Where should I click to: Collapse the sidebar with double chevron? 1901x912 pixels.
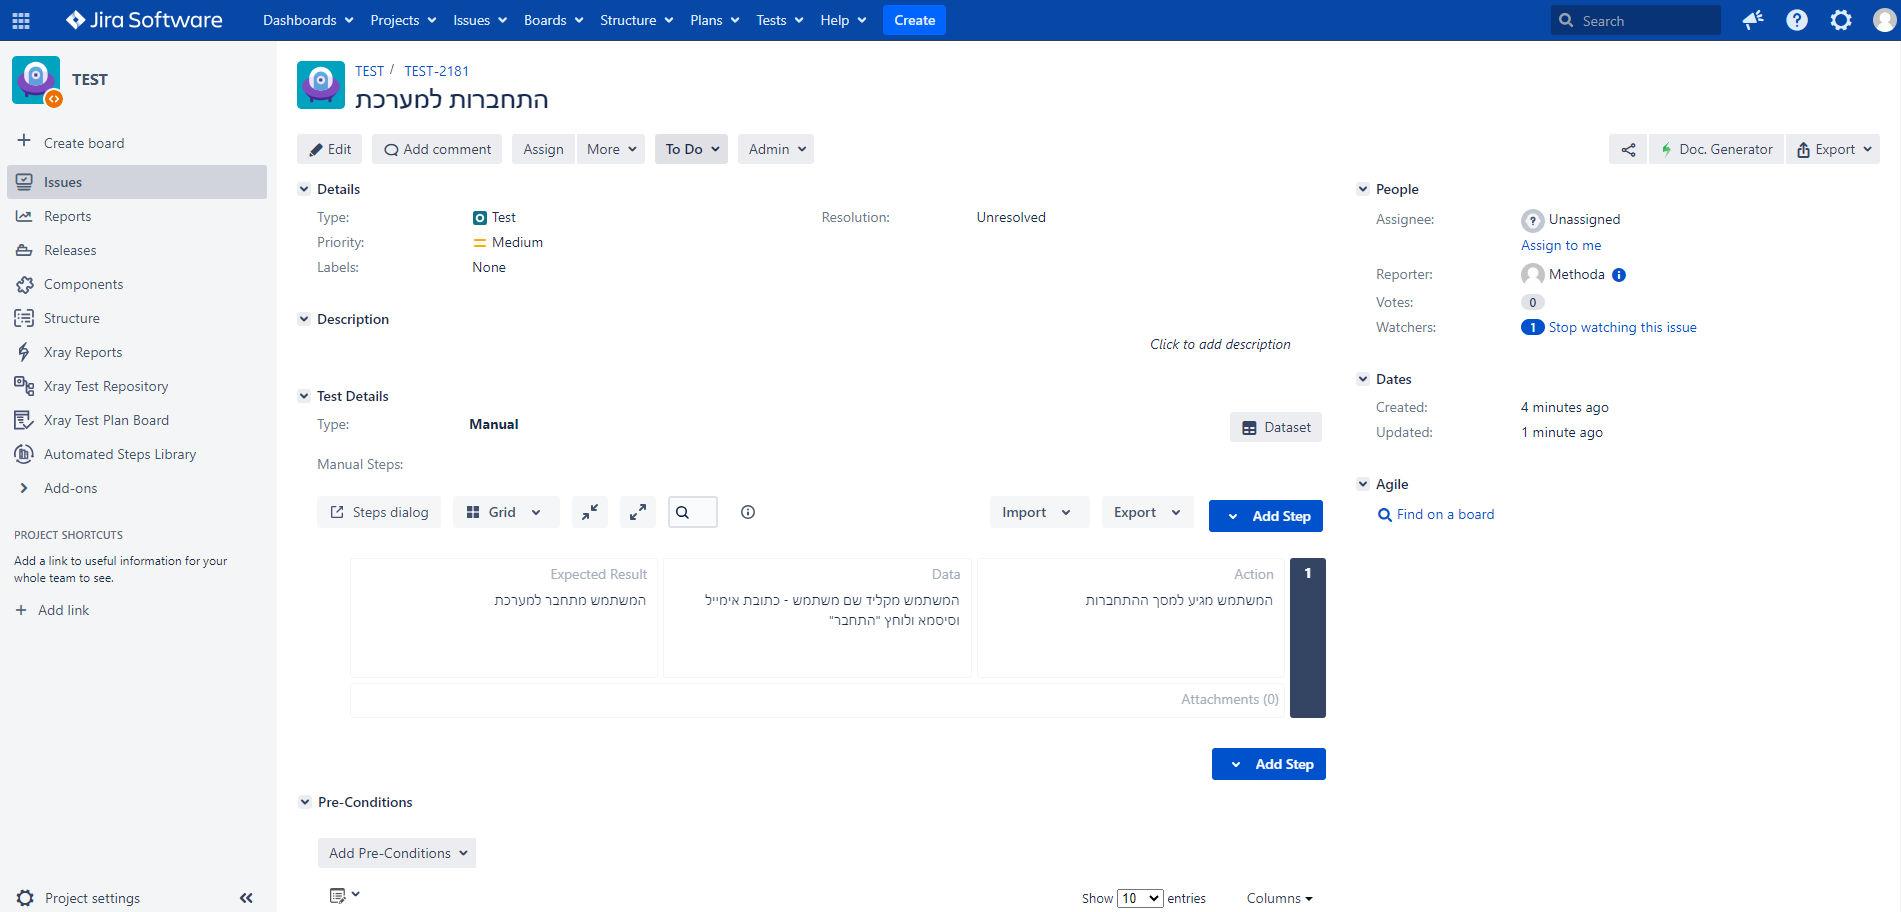coord(246,898)
